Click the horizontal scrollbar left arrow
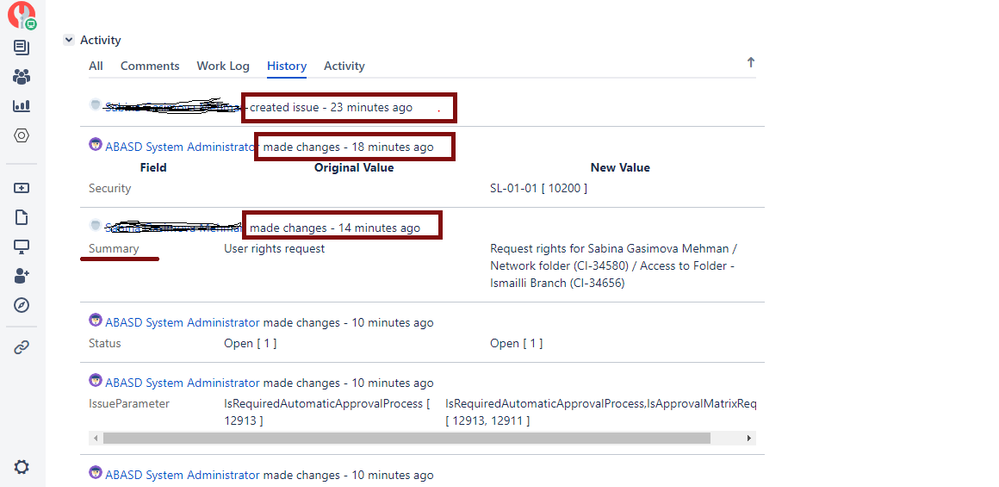The image size is (999, 487). tap(96, 439)
